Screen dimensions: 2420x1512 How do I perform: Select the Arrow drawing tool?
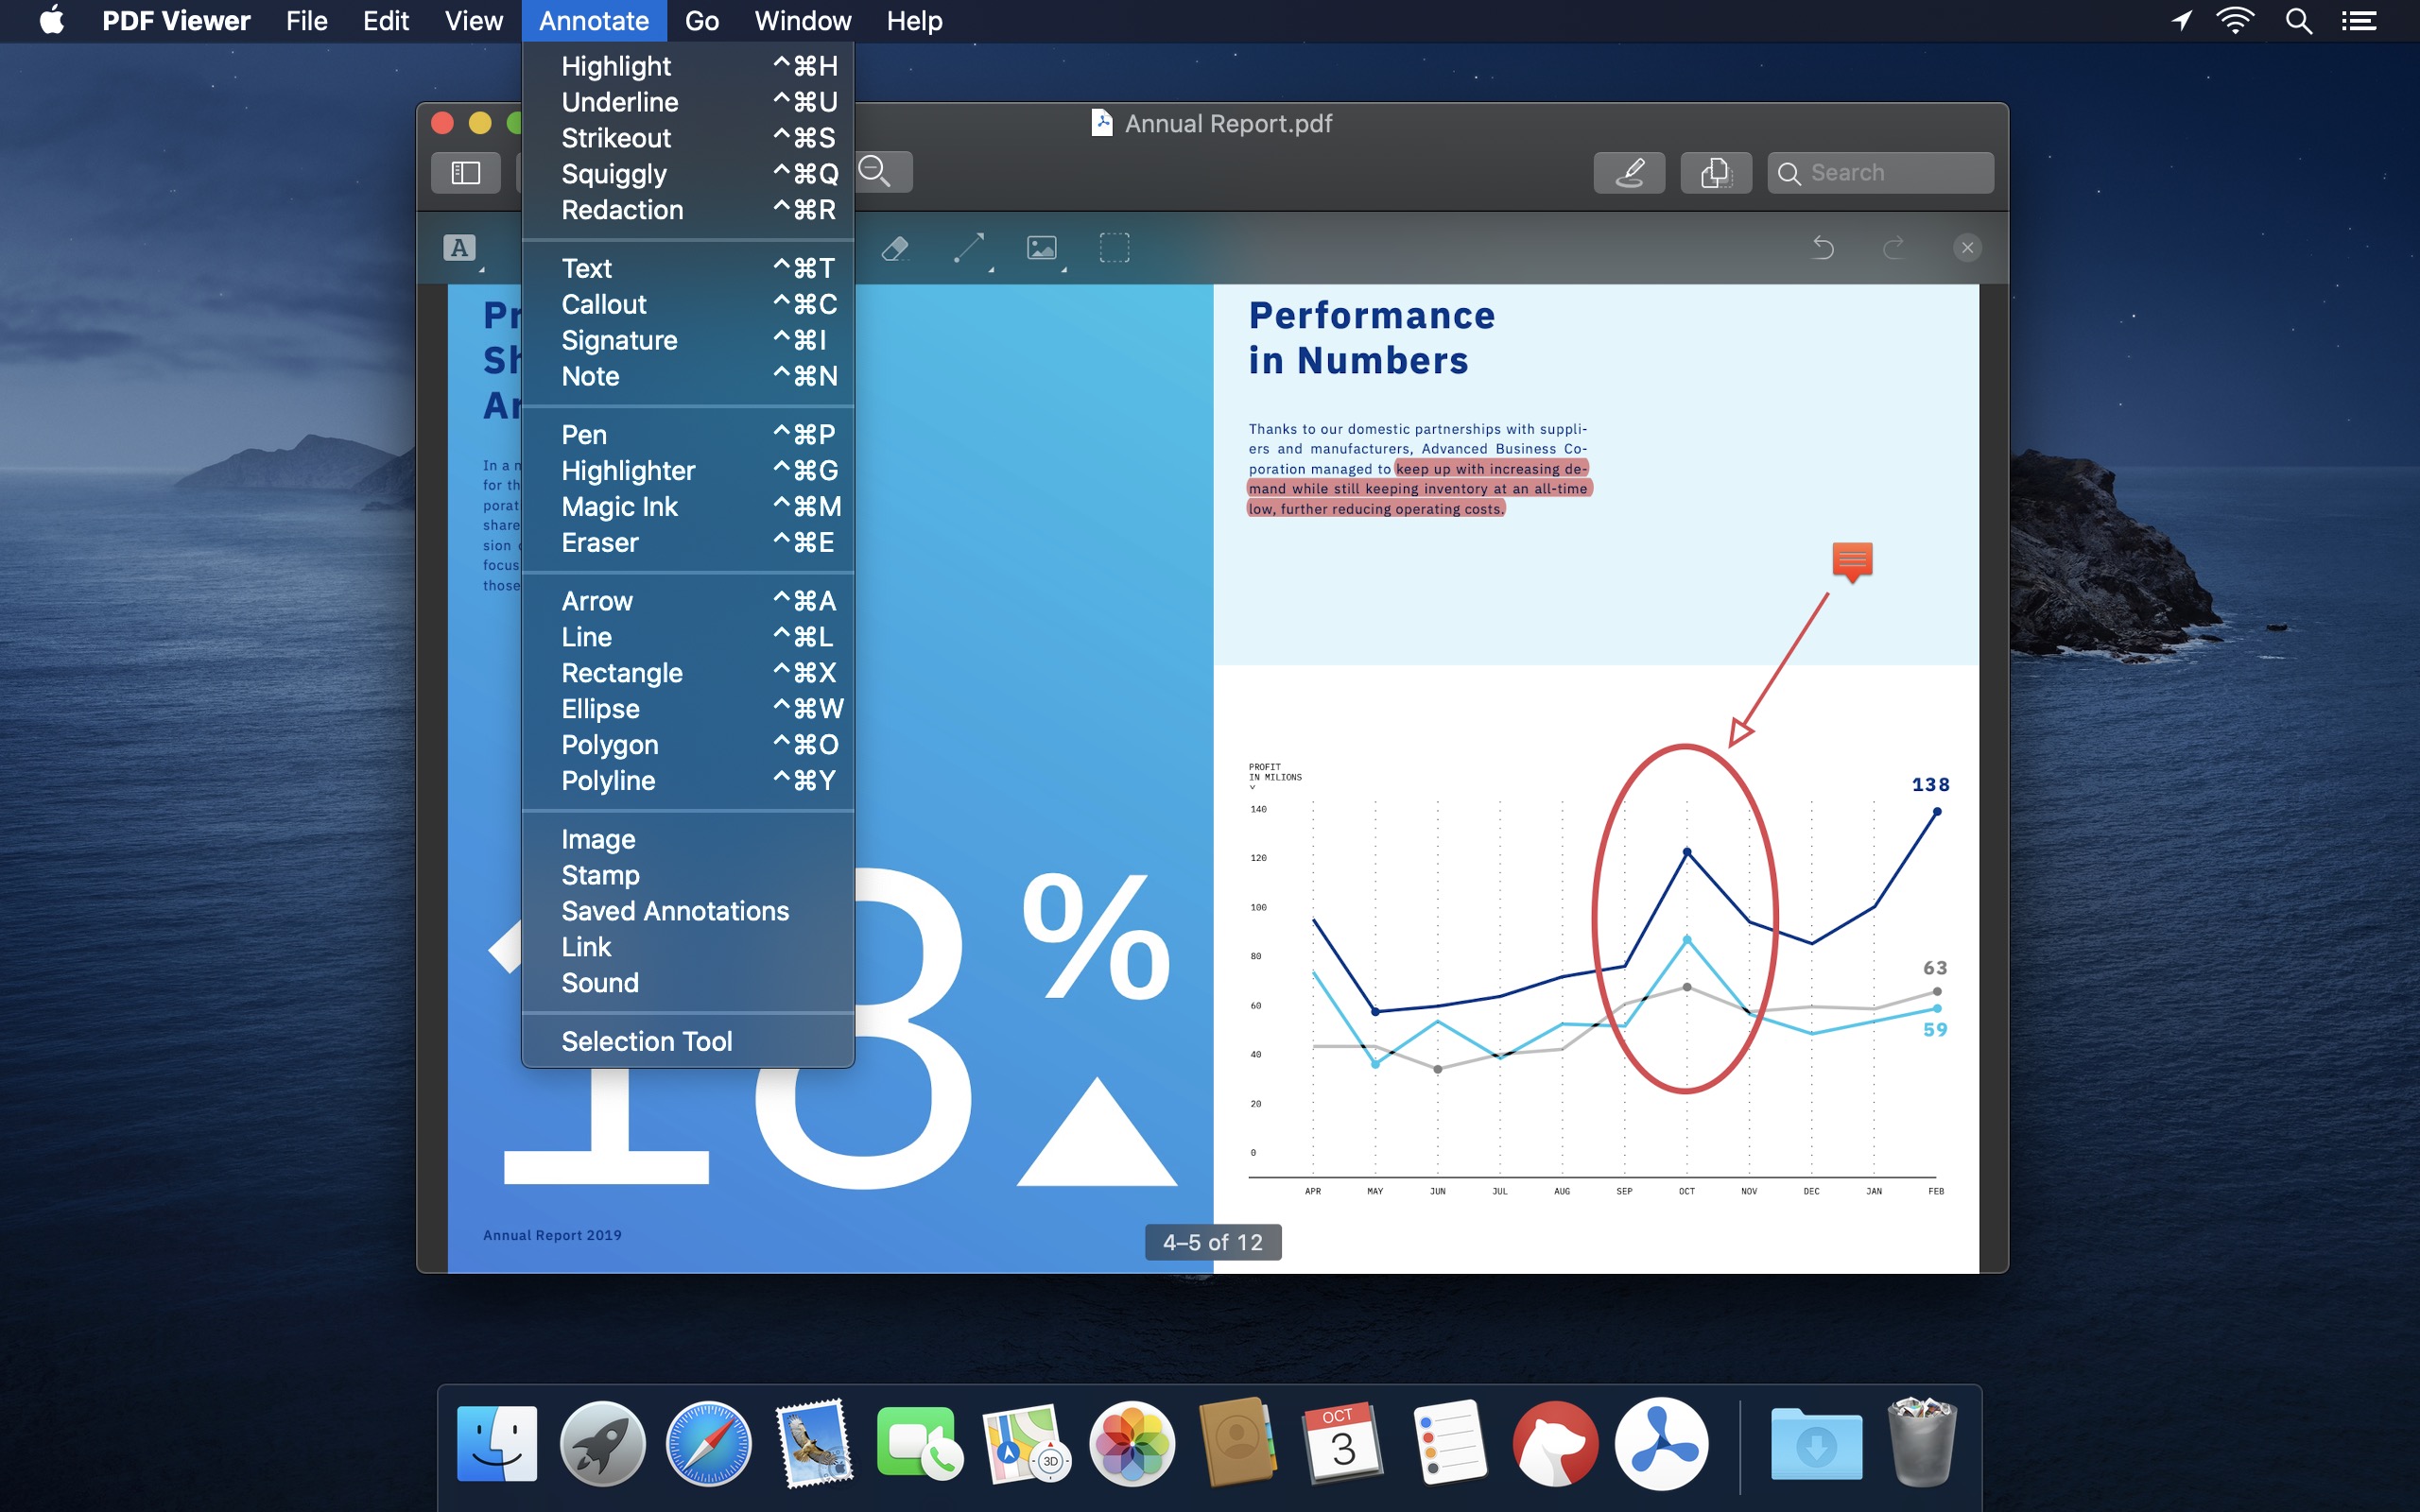coord(596,599)
